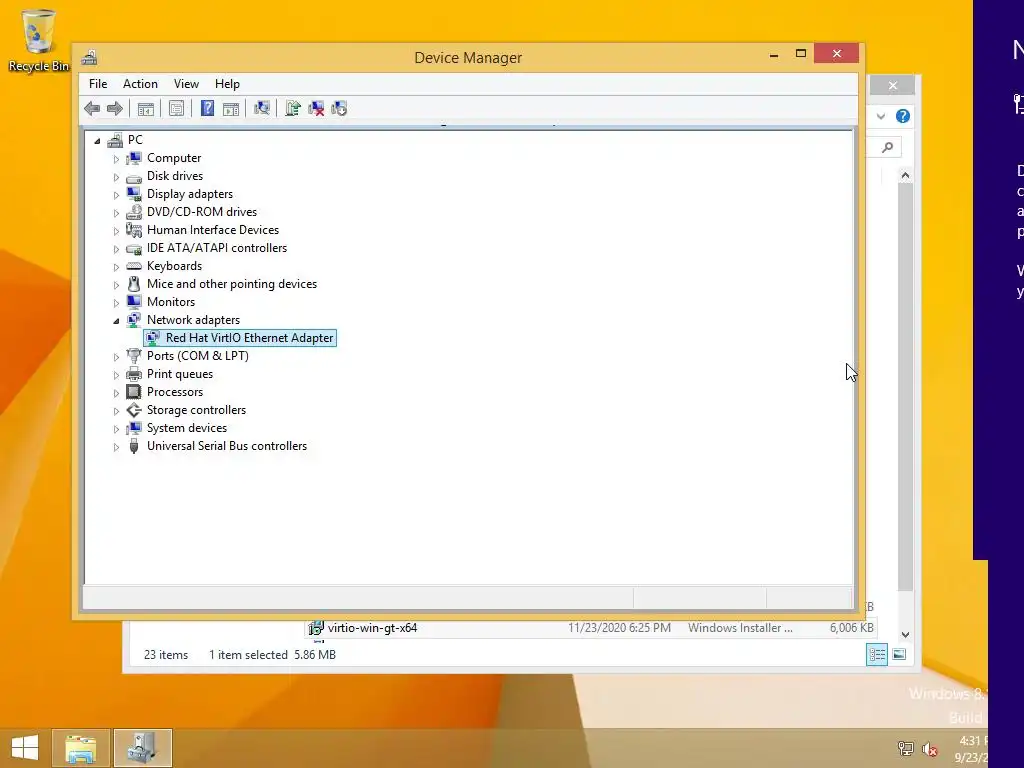
Task: Click the Explorer scrollbar down arrow
Action: tap(905, 634)
